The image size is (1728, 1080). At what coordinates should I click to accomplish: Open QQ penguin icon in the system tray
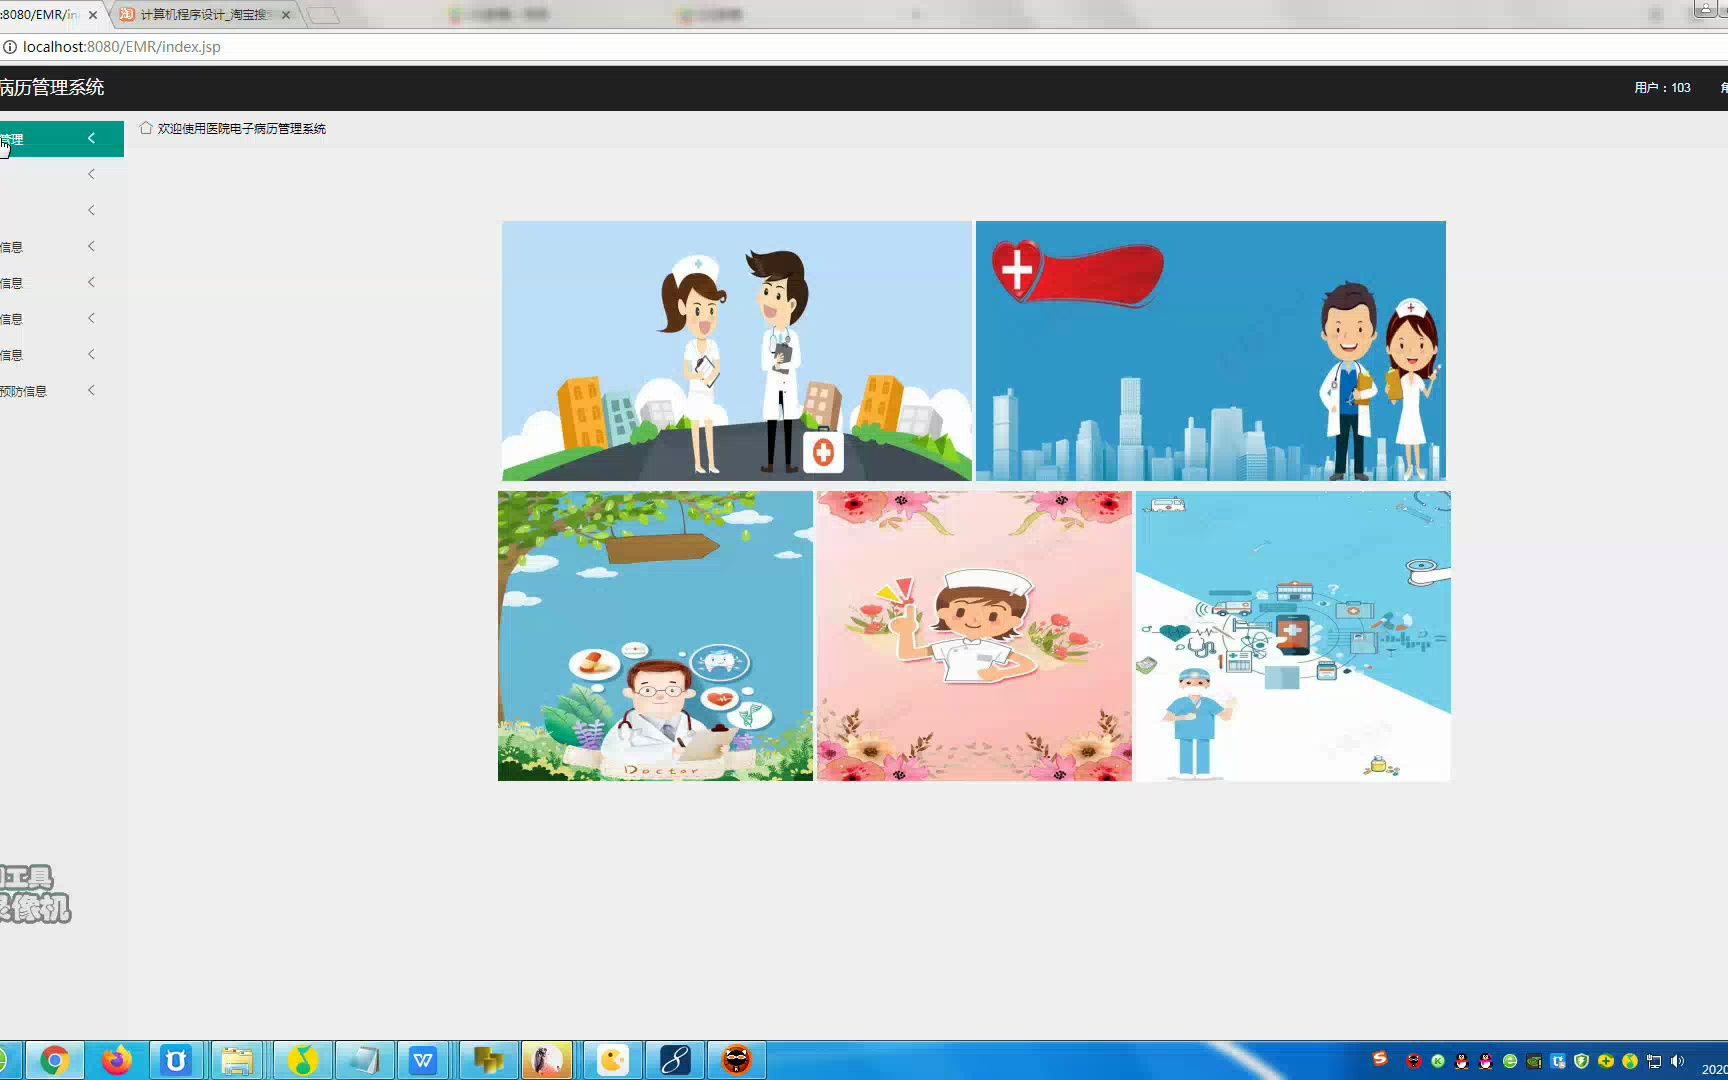click(1461, 1061)
